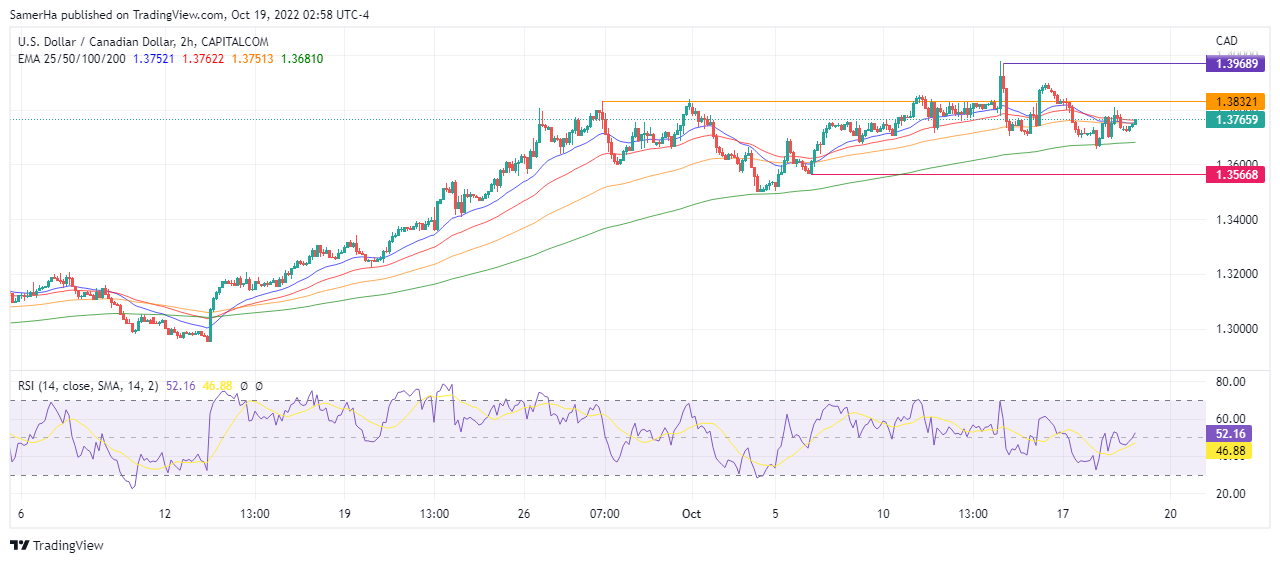1280x563 pixels.
Task: Open the CAD currency label on price axis
Action: 1227,41
